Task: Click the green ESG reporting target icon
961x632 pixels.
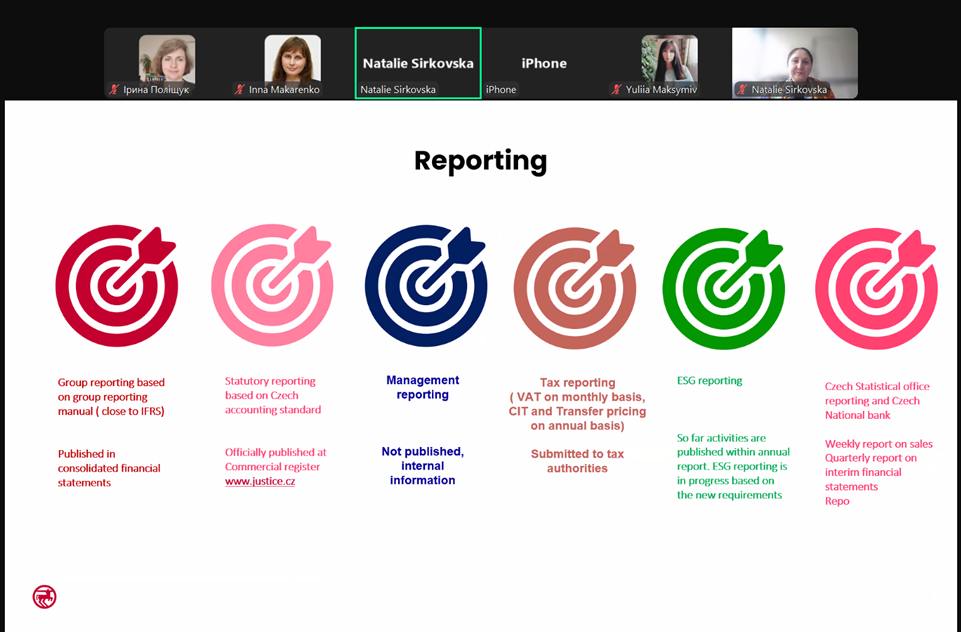Action: 724,288
